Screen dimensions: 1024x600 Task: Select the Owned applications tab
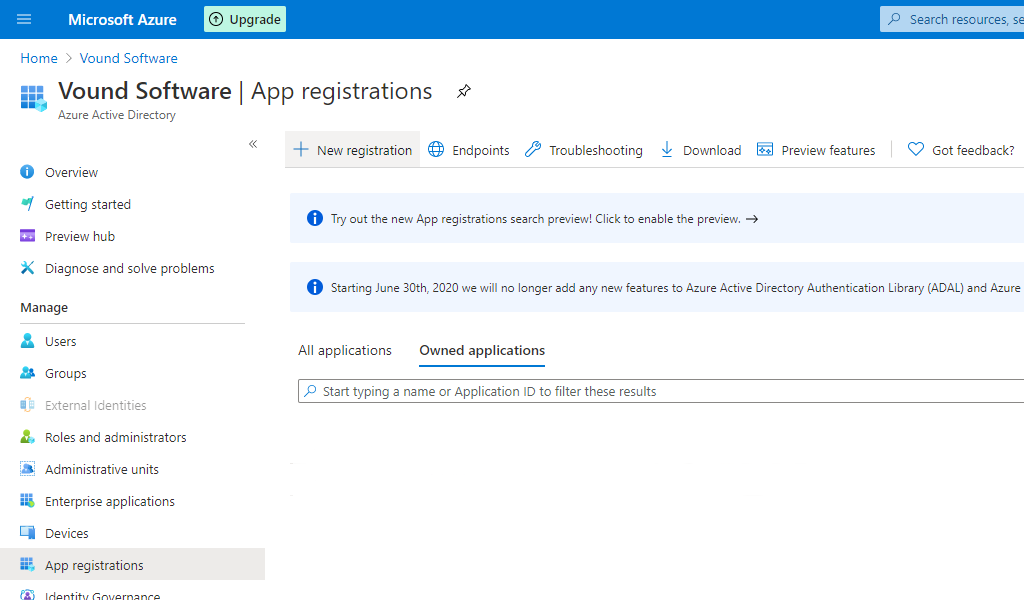pyautogui.click(x=481, y=350)
